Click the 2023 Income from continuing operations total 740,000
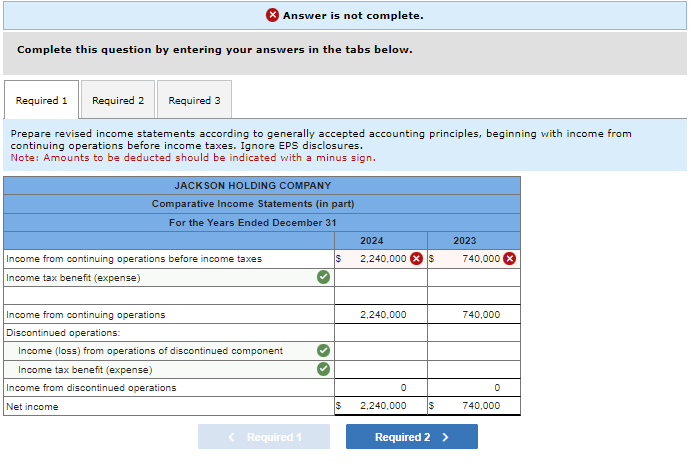697x467 pixels. point(481,315)
